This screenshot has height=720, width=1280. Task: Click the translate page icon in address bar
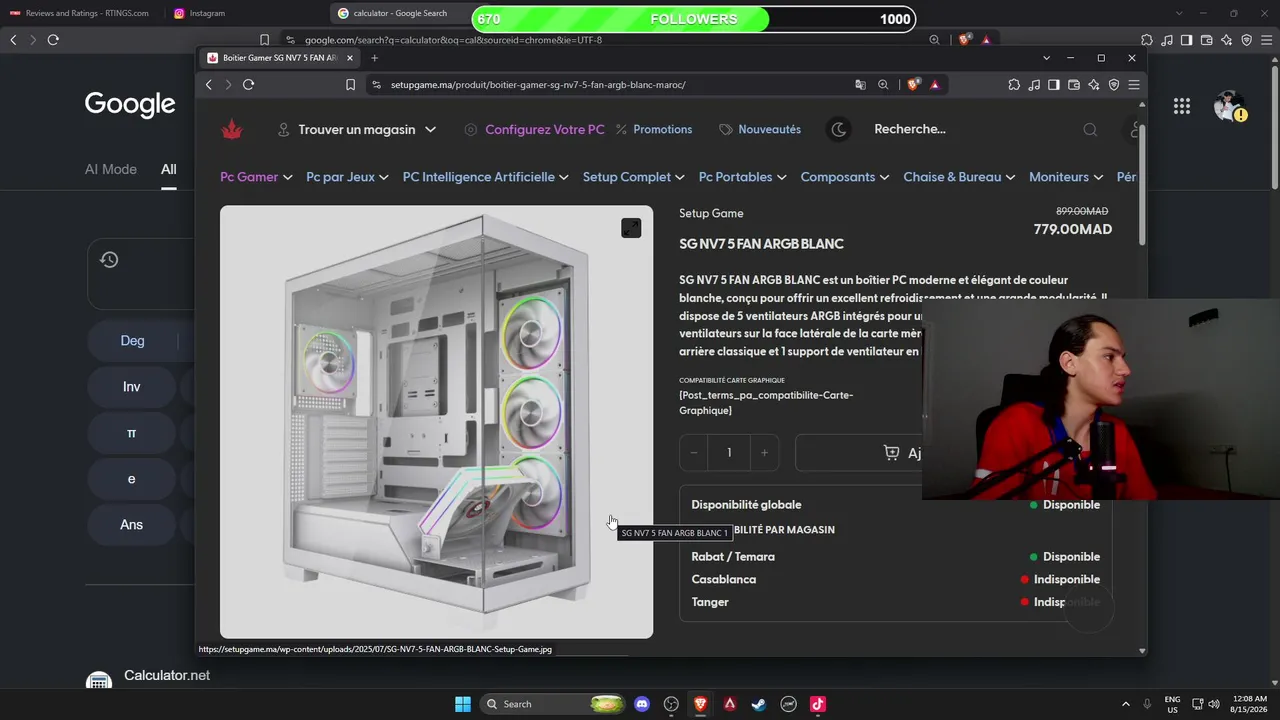(x=860, y=85)
